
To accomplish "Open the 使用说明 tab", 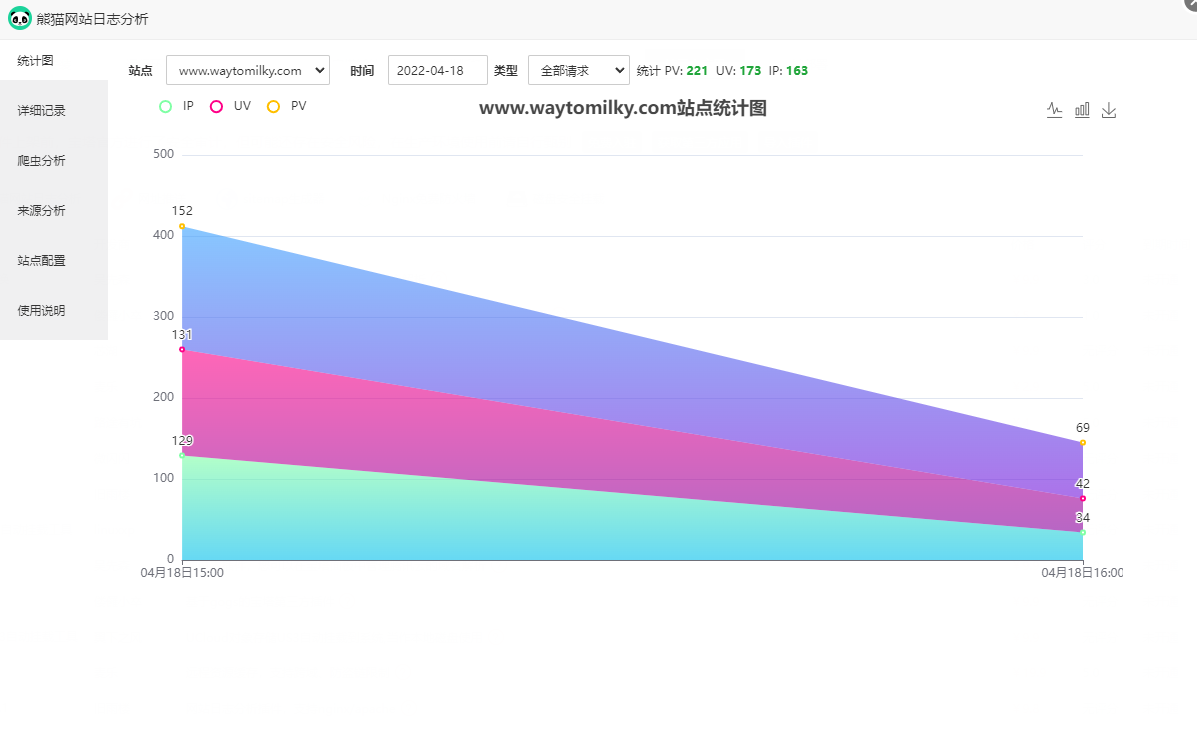I will click(x=53, y=311).
